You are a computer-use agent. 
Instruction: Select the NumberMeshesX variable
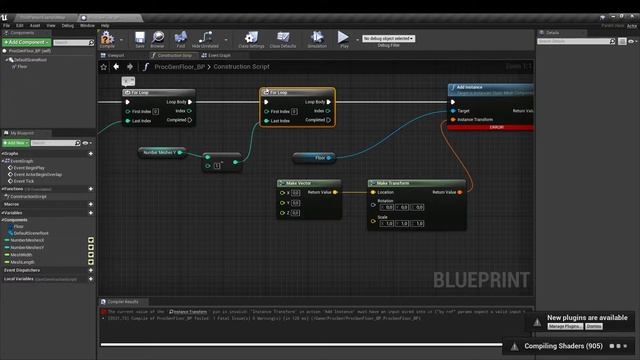point(27,240)
